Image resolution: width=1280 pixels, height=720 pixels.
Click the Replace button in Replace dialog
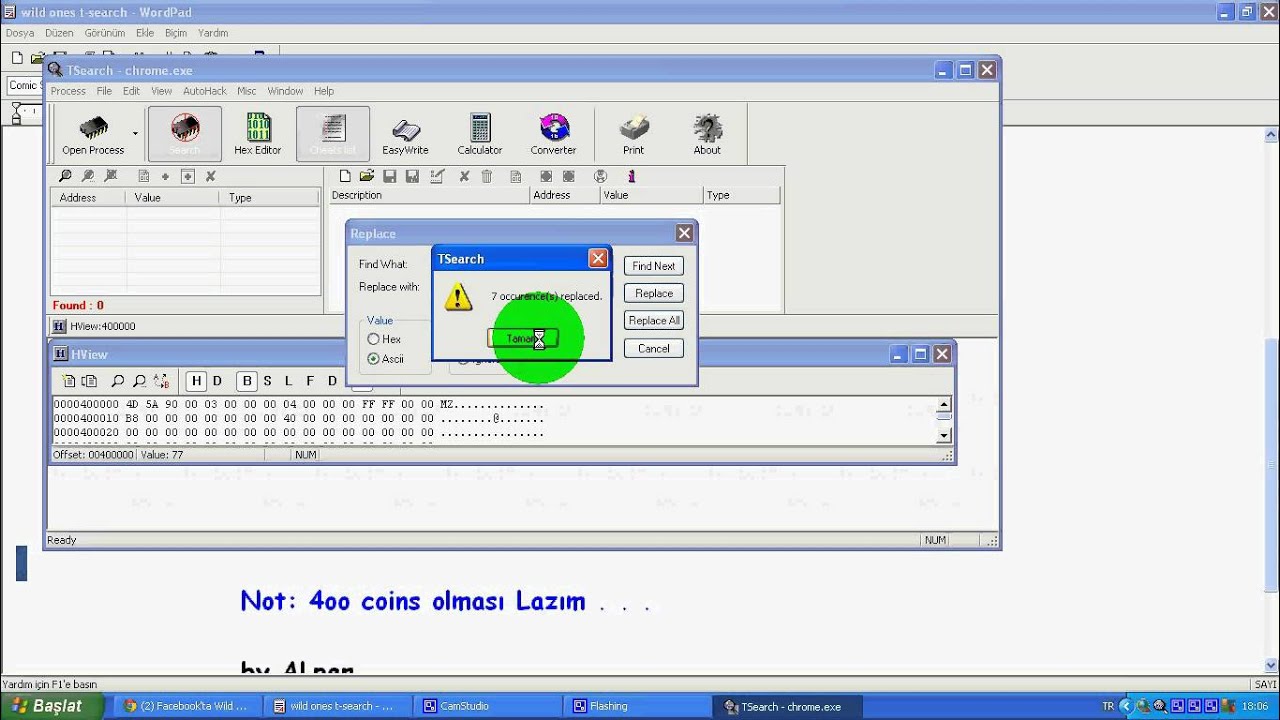654,293
